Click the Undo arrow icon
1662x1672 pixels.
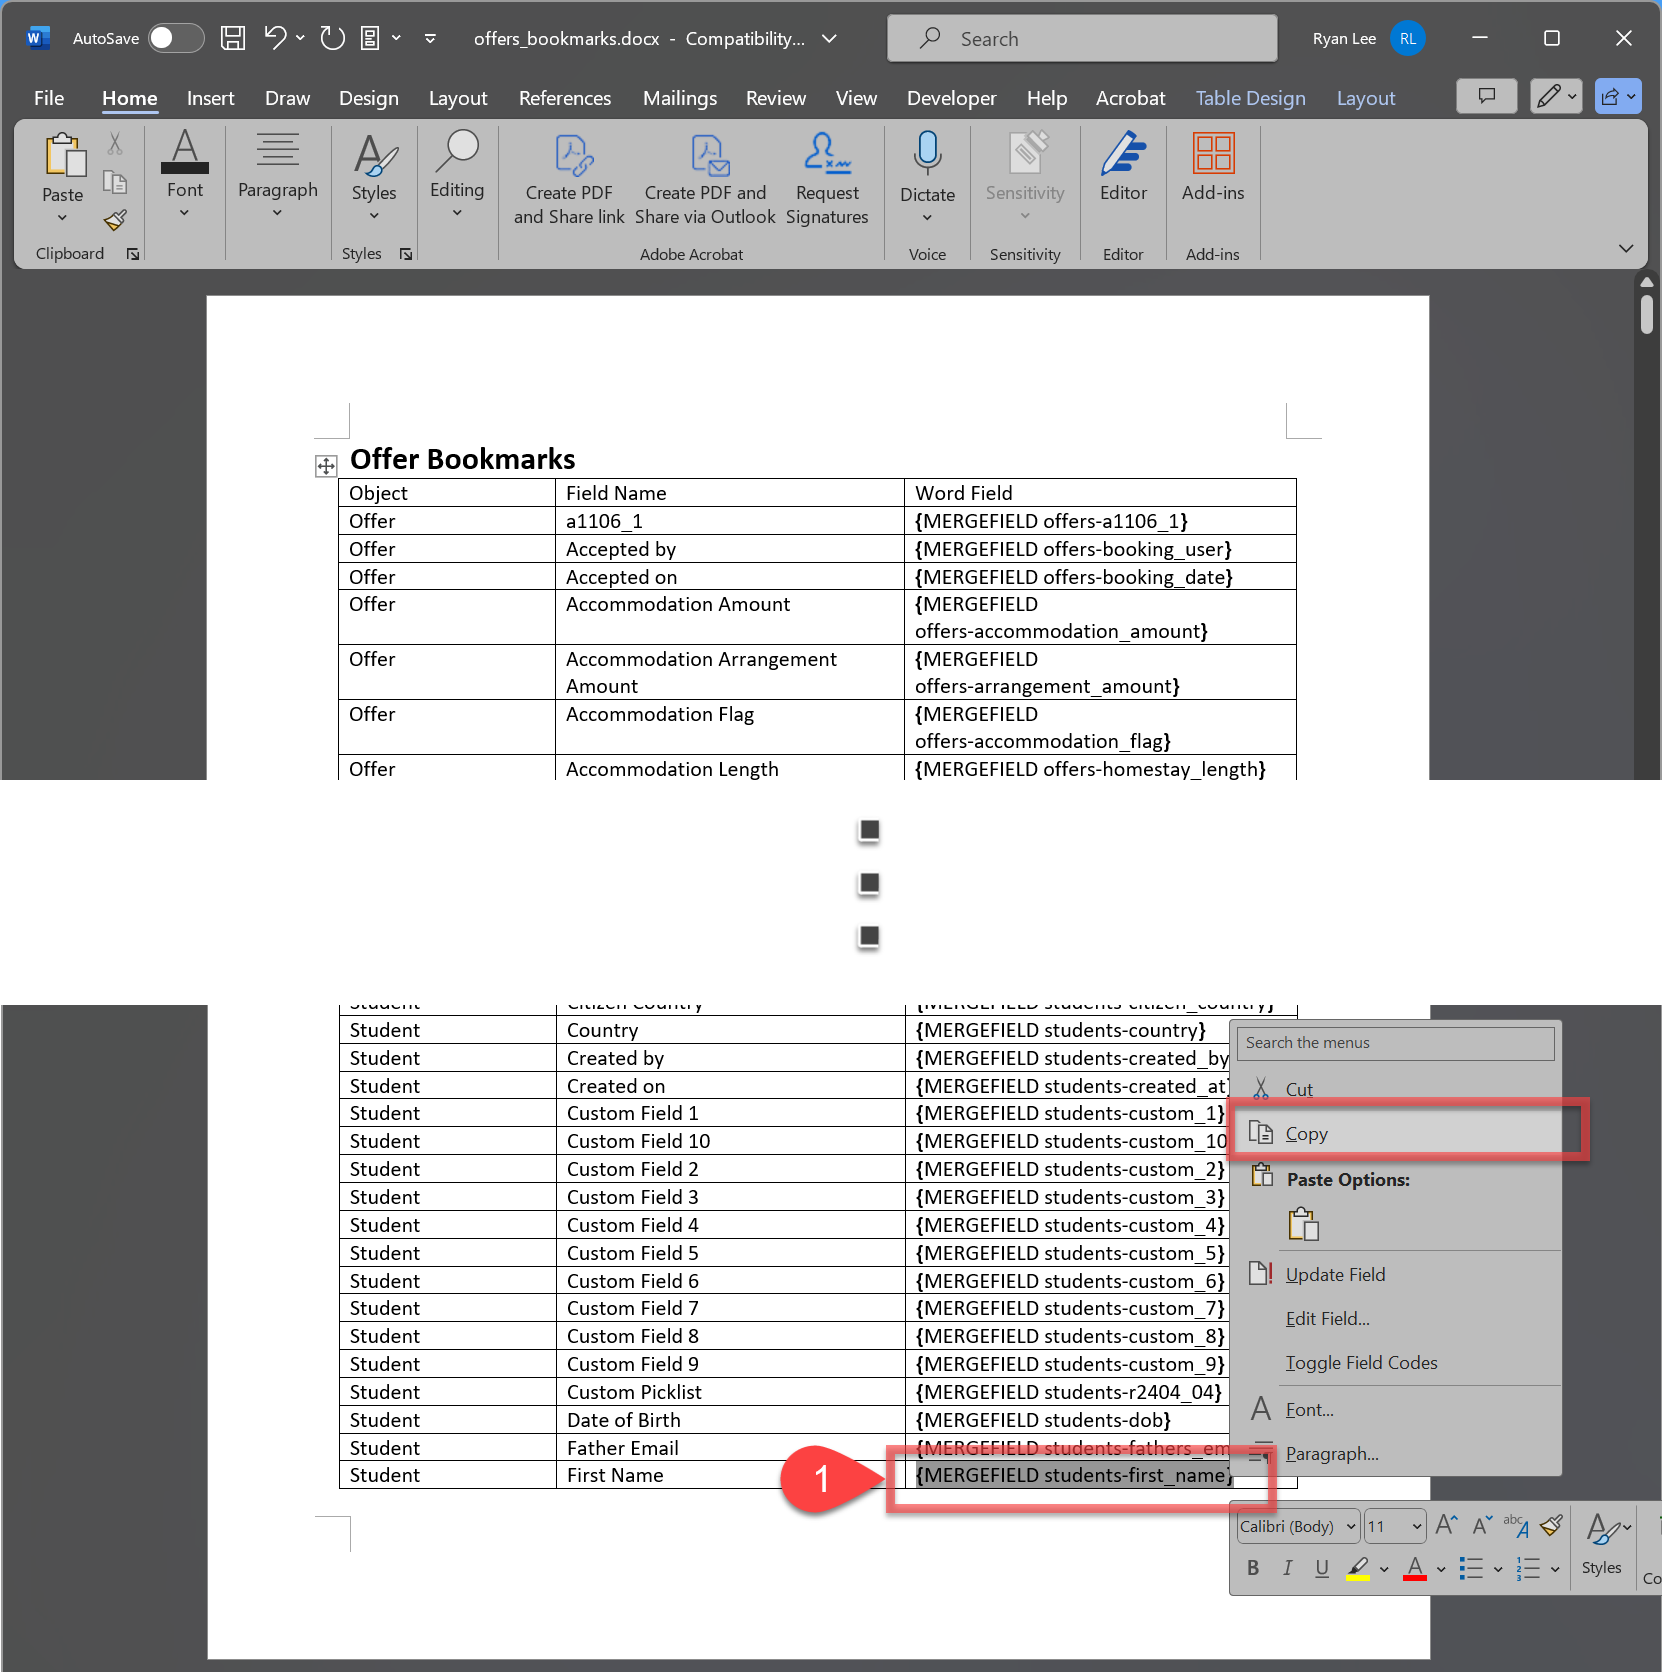pyautogui.click(x=275, y=38)
